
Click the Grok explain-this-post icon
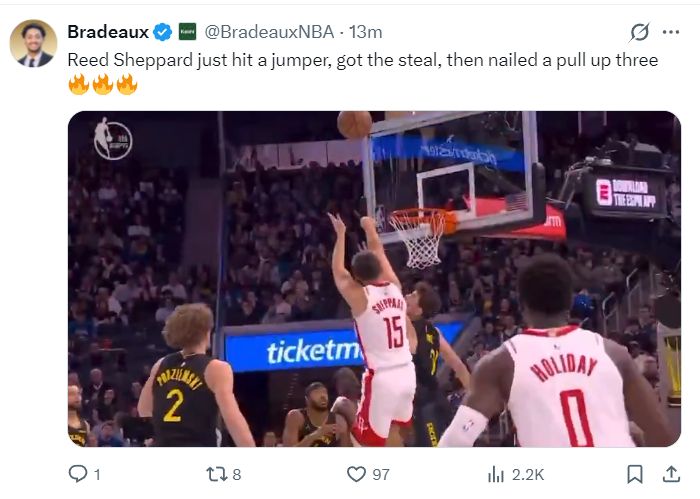(x=639, y=32)
